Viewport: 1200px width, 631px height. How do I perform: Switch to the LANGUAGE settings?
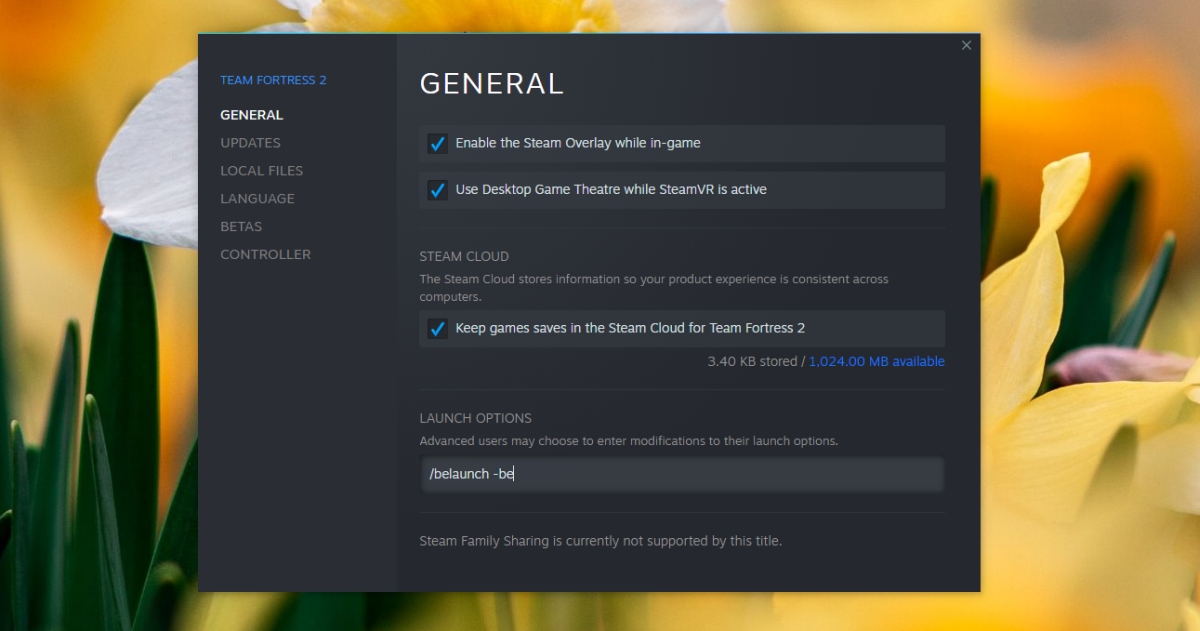(x=257, y=199)
